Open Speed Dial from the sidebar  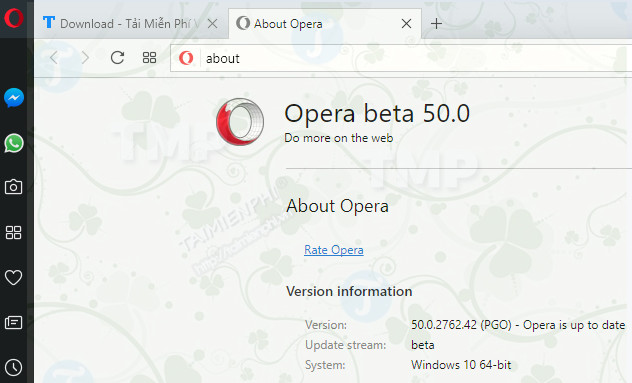point(13,232)
